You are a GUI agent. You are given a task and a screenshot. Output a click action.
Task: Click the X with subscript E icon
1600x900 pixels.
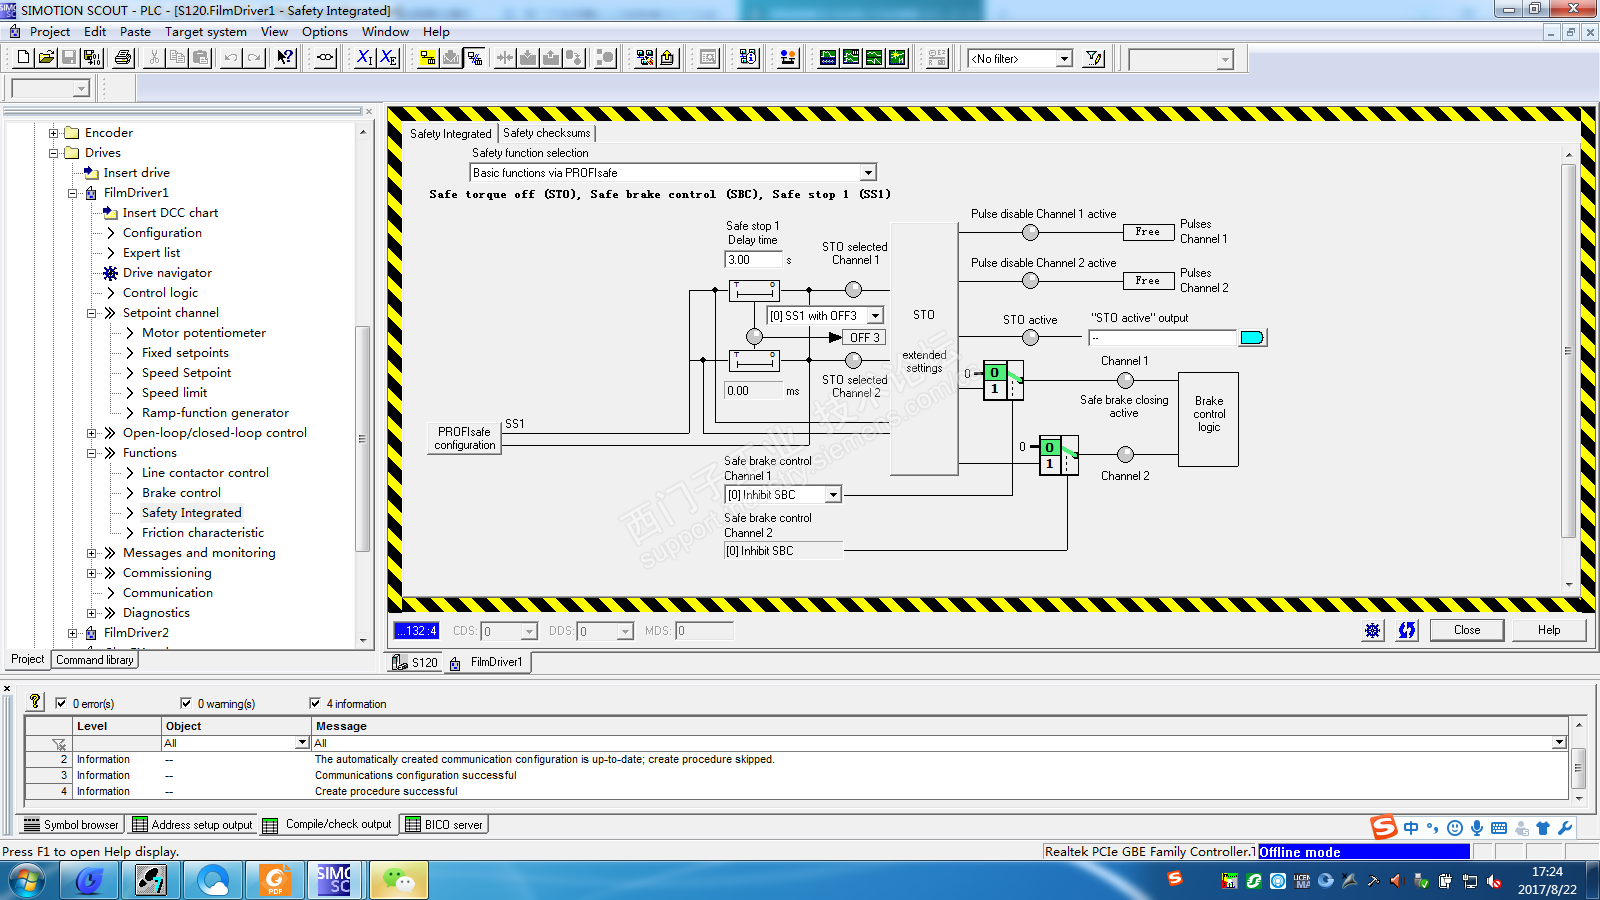388,58
